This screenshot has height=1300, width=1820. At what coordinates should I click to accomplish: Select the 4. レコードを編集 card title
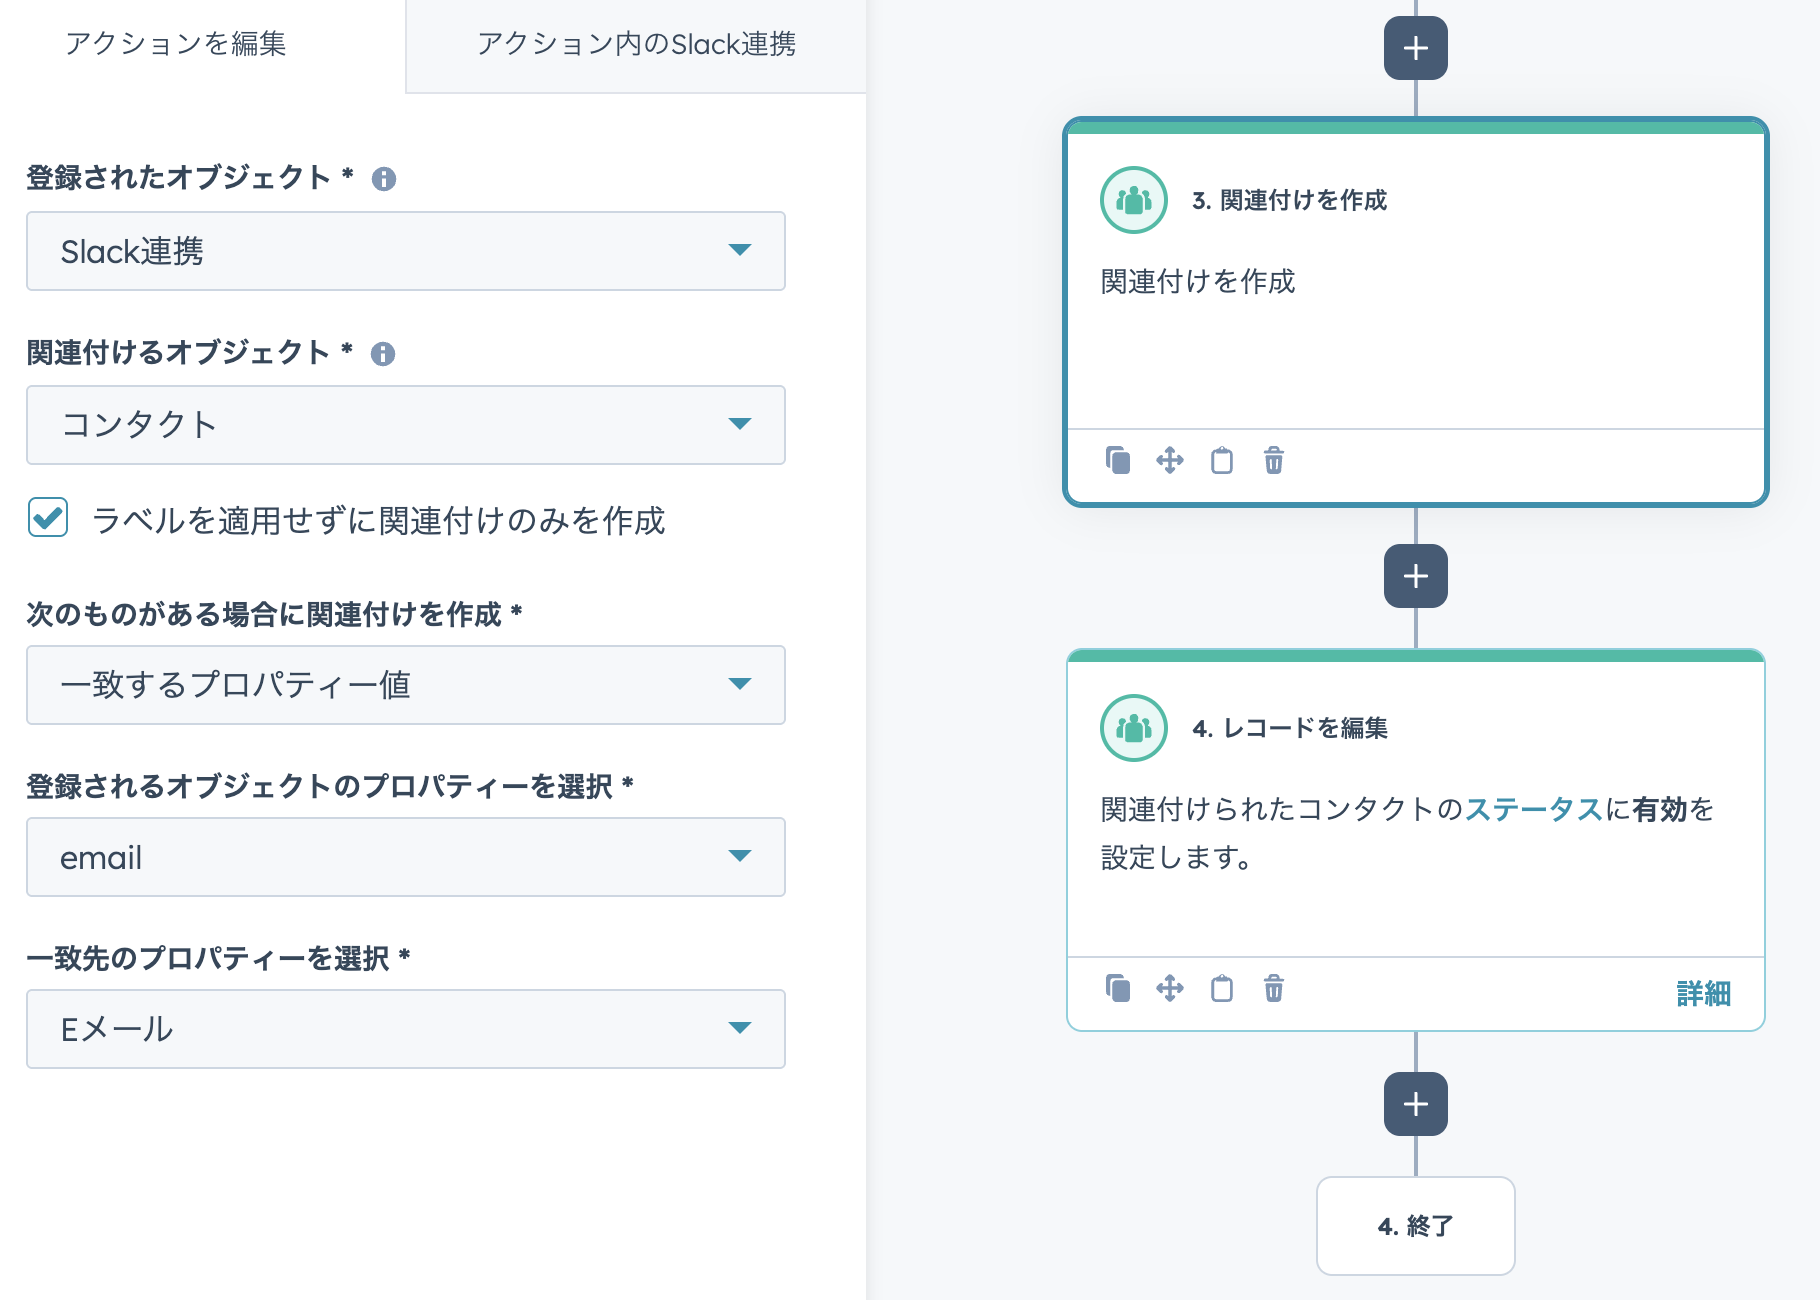click(1289, 728)
